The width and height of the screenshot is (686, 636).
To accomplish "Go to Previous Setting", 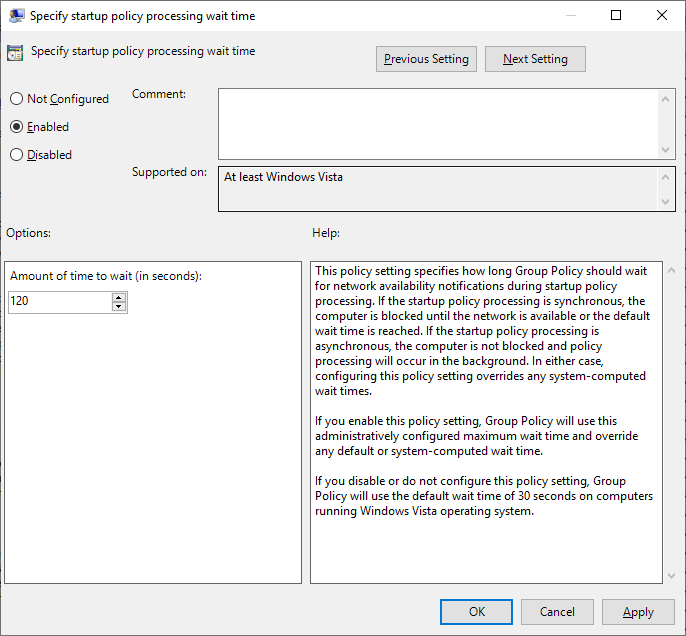I will pyautogui.click(x=426, y=59).
